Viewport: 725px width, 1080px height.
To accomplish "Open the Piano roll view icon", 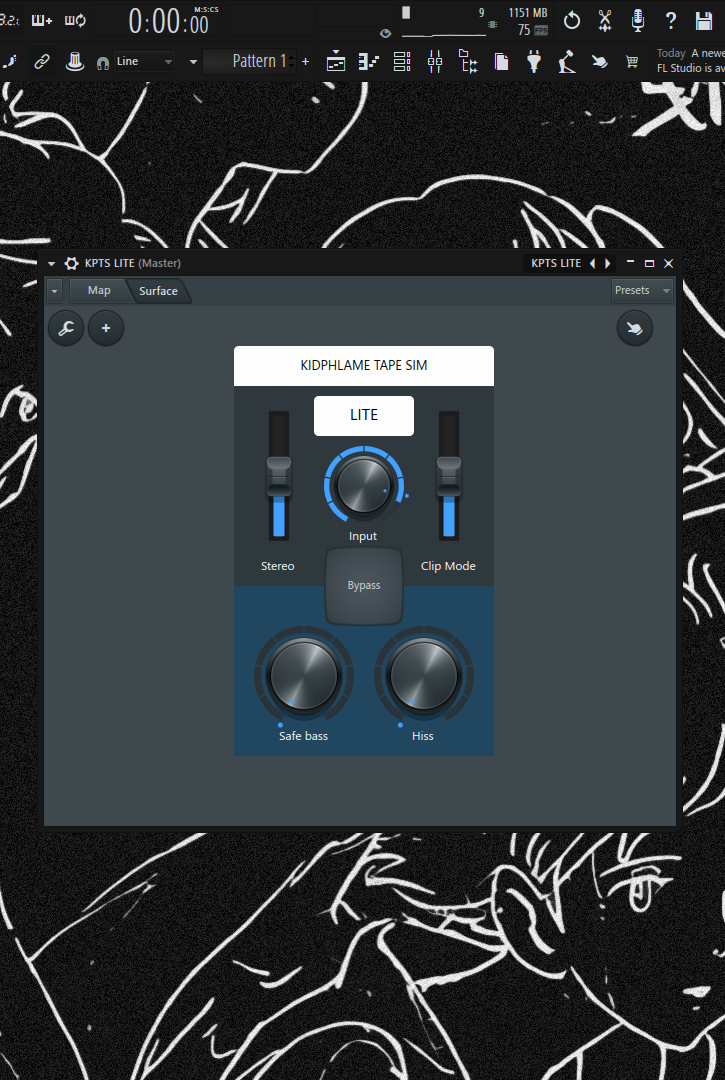I will [369, 61].
